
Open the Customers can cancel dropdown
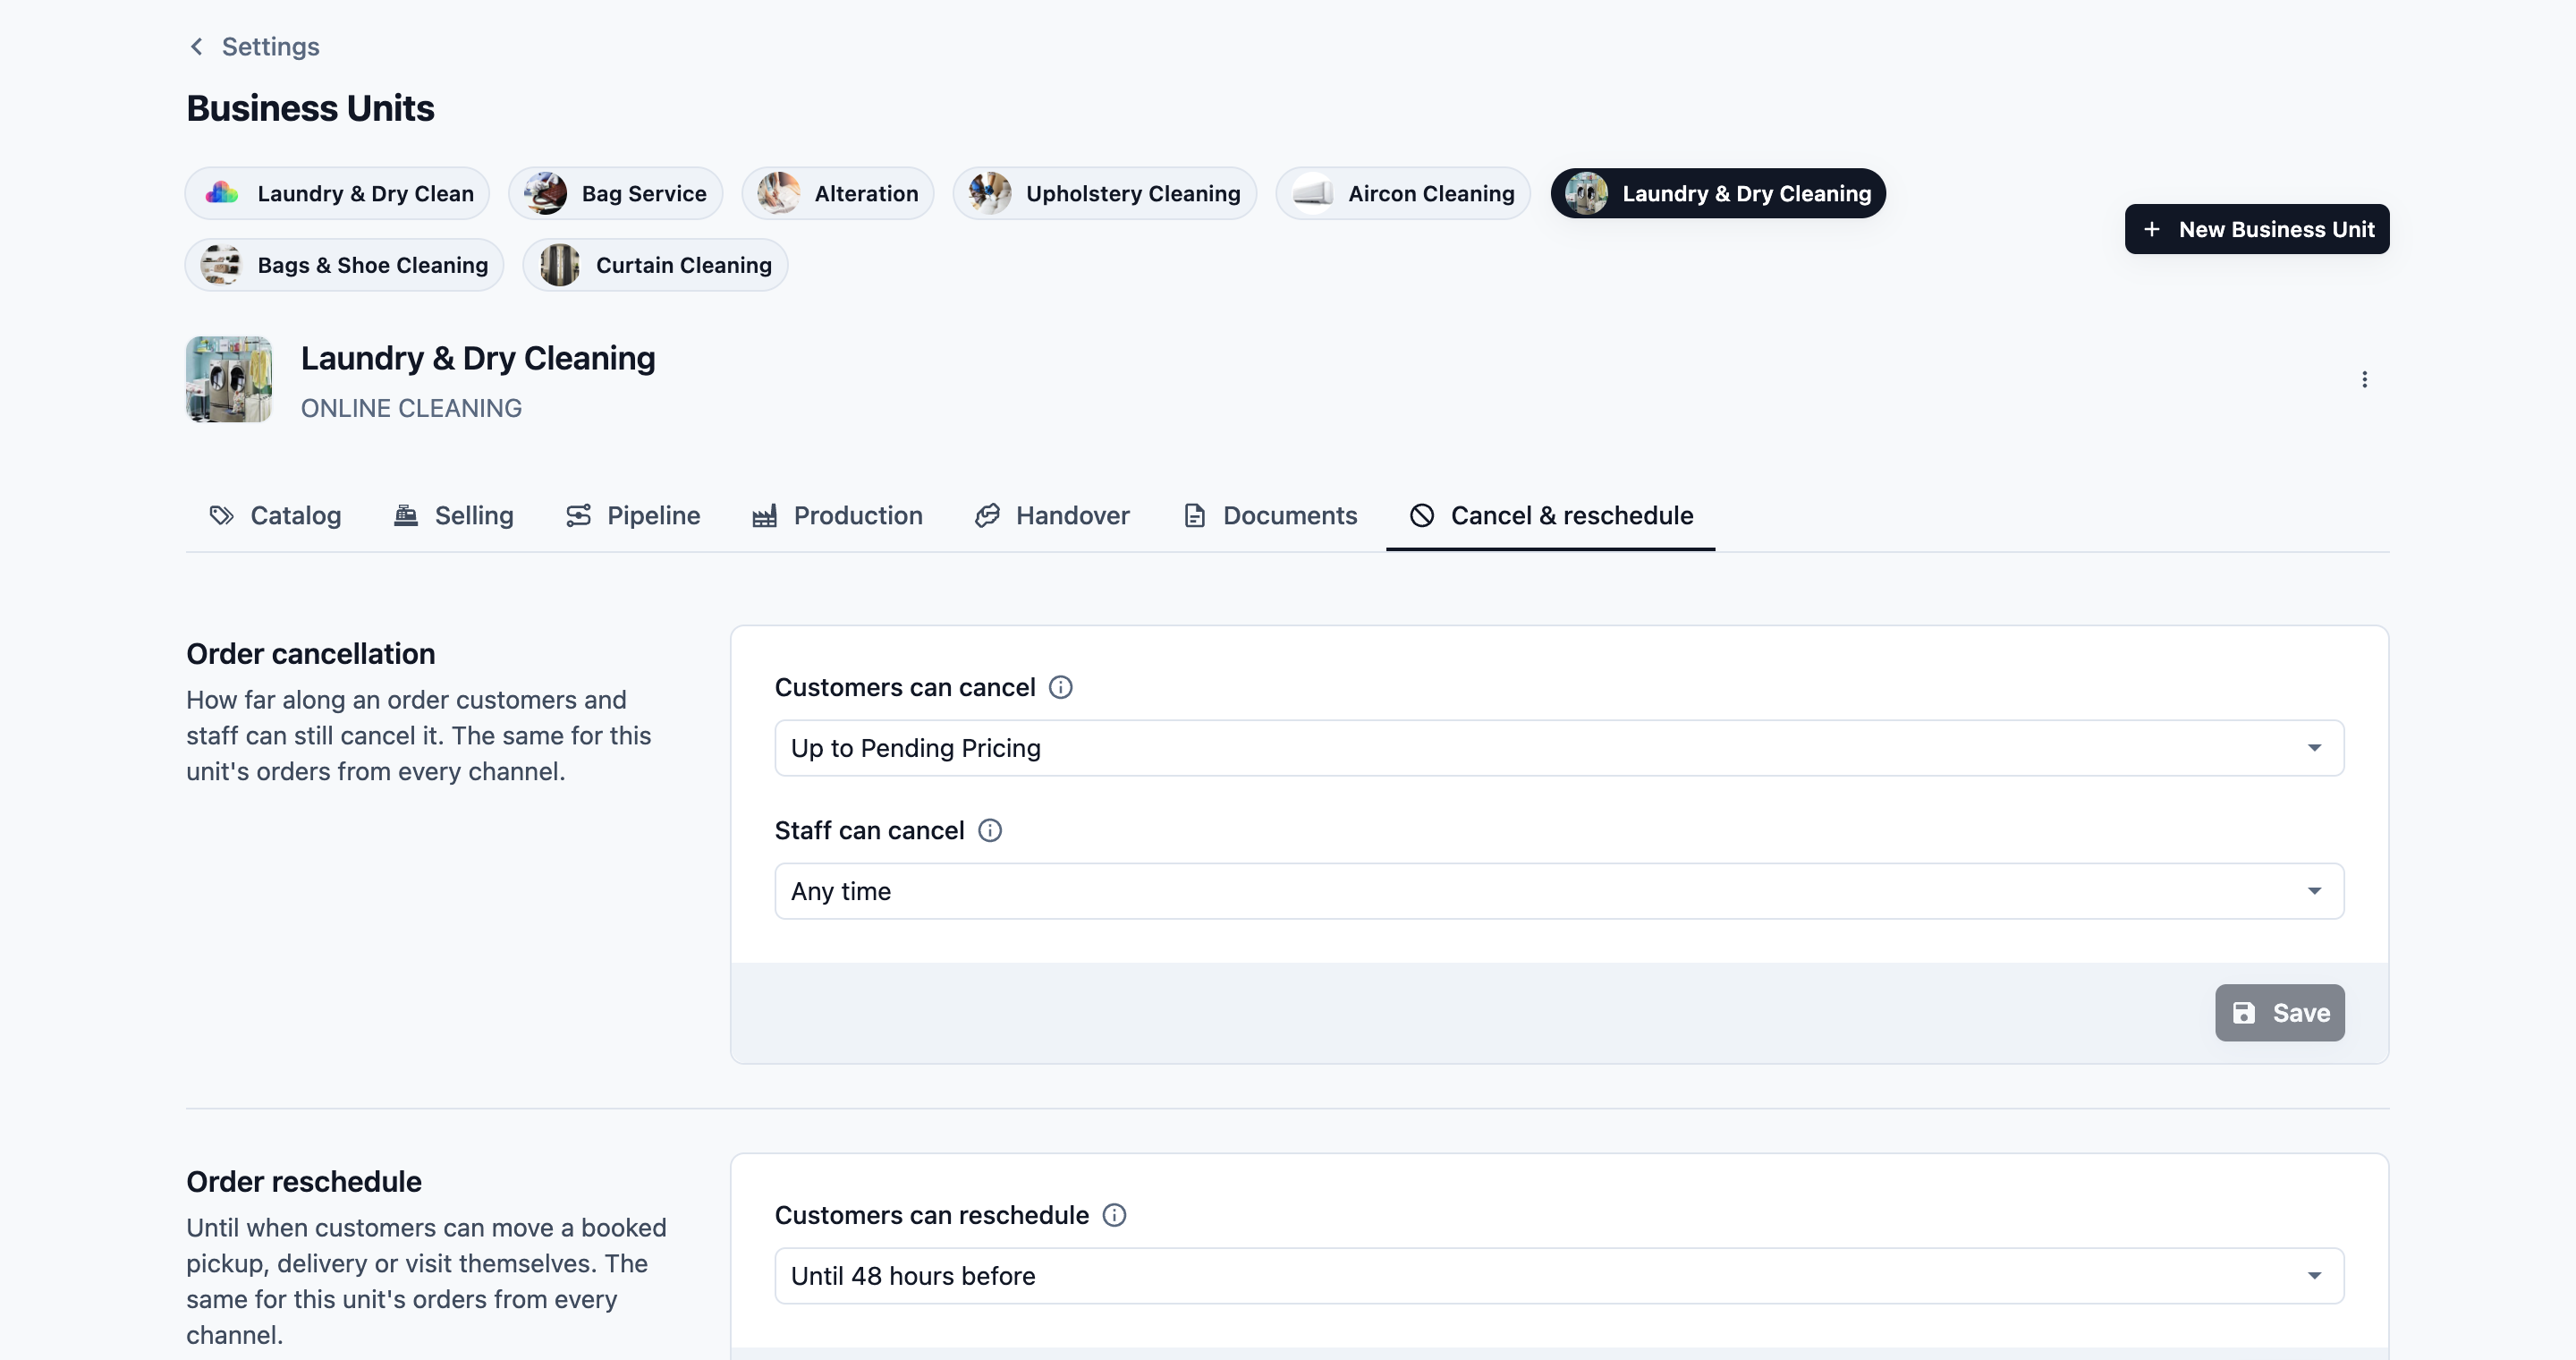click(1559, 748)
